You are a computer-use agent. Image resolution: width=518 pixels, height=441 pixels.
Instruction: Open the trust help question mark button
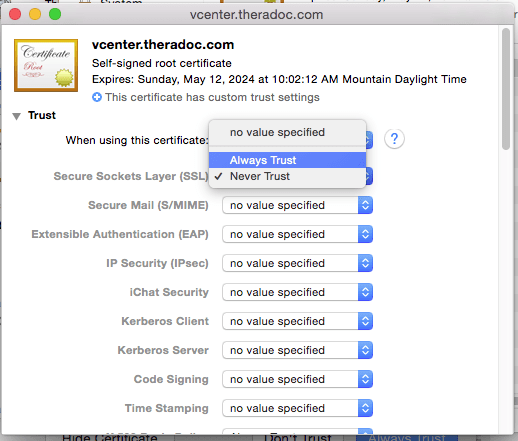(x=394, y=138)
